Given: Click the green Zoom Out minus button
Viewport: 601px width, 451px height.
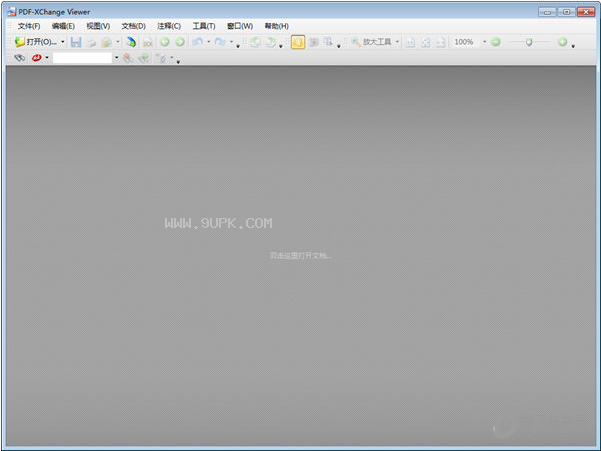Looking at the screenshot, I should pyautogui.click(x=496, y=42).
